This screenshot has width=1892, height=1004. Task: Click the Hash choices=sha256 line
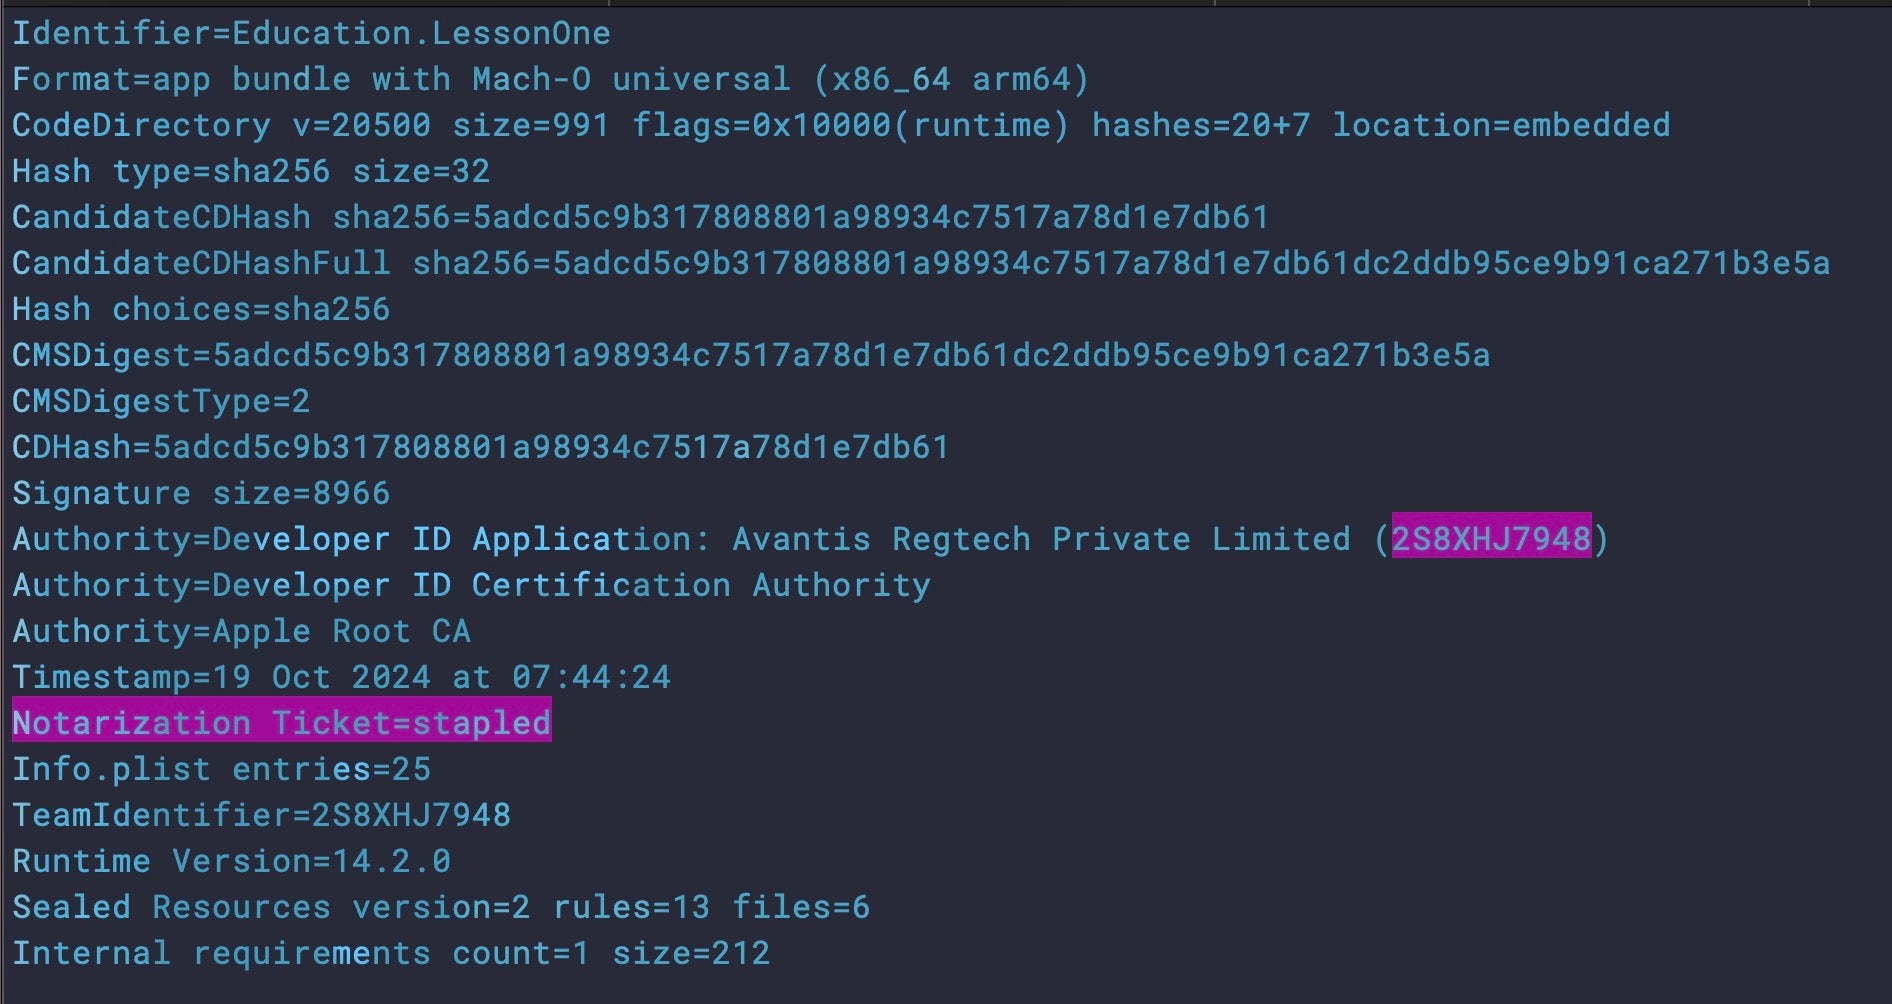[201, 309]
